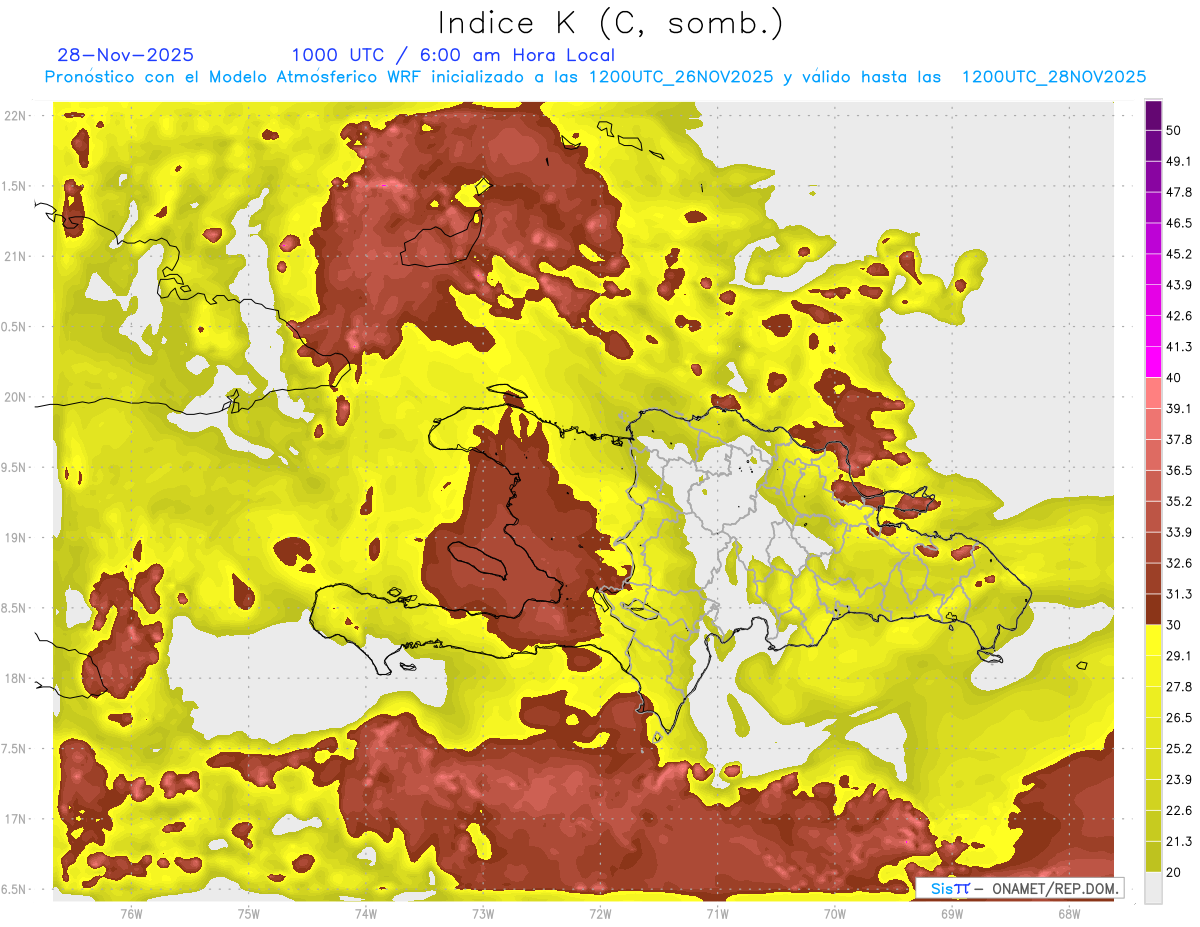Click the colorbar value "50"
1200x927 pixels.
click(x=1174, y=130)
